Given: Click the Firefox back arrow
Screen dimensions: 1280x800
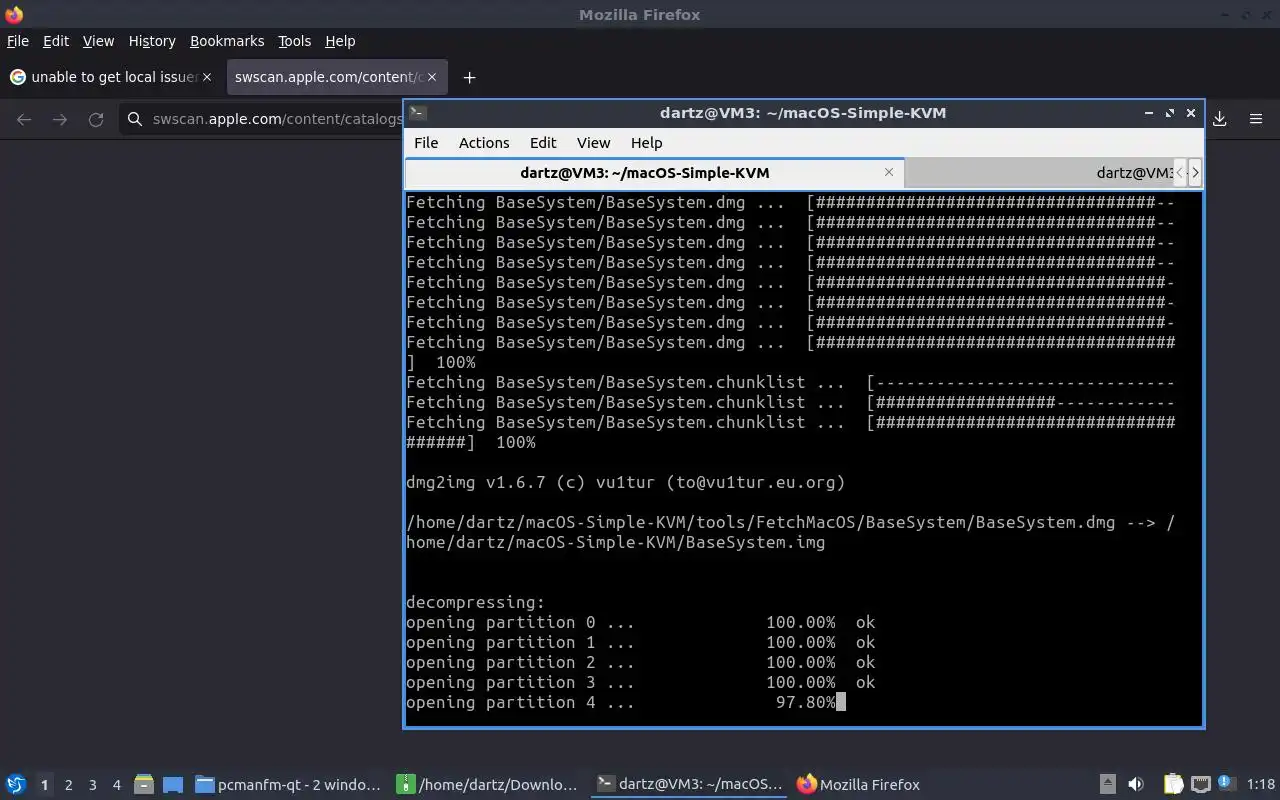Looking at the screenshot, I should click(24, 119).
